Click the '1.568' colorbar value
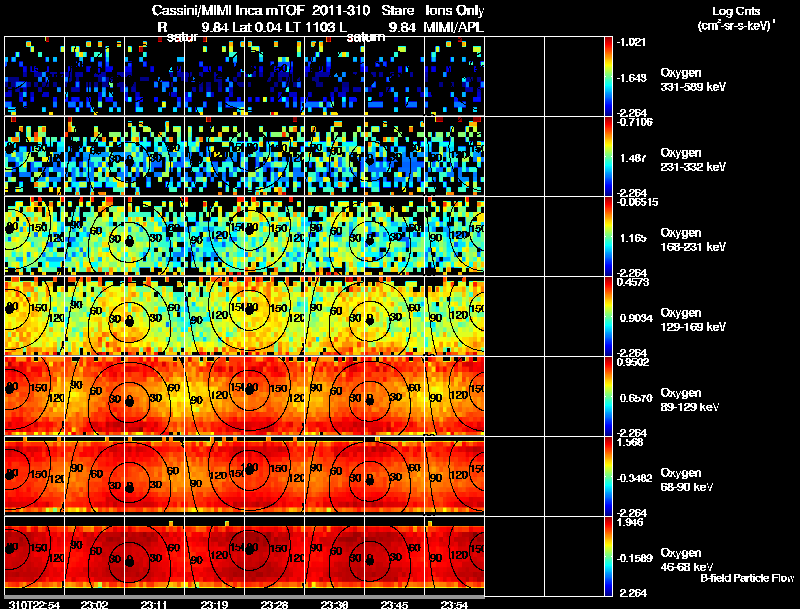The width and height of the screenshot is (800, 609). coord(630,442)
